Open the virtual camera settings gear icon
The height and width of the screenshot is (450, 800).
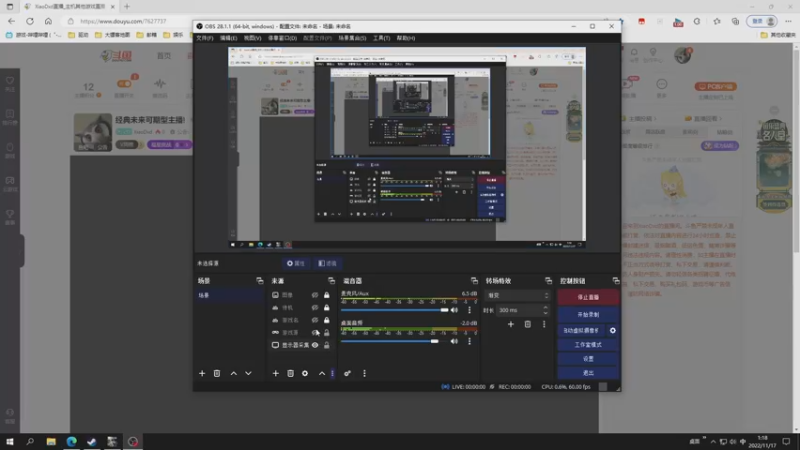click(x=613, y=331)
